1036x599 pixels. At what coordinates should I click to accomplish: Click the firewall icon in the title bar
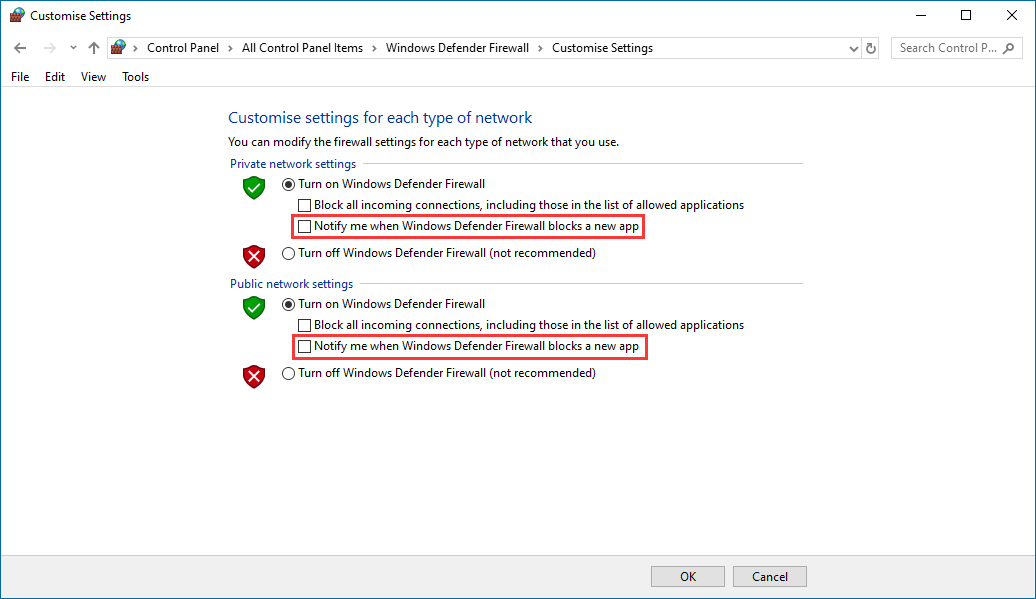pyautogui.click(x=17, y=16)
